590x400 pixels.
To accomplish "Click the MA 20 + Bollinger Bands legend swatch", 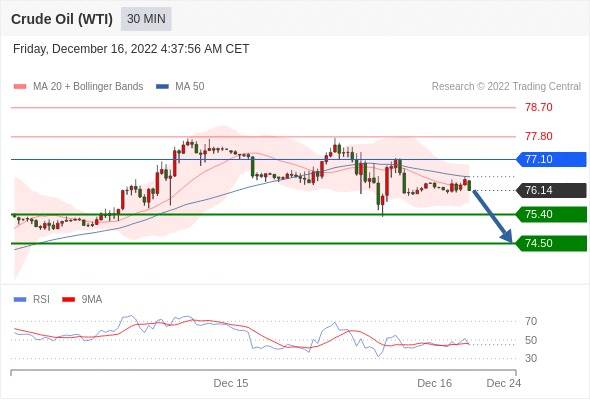I will 20,87.
